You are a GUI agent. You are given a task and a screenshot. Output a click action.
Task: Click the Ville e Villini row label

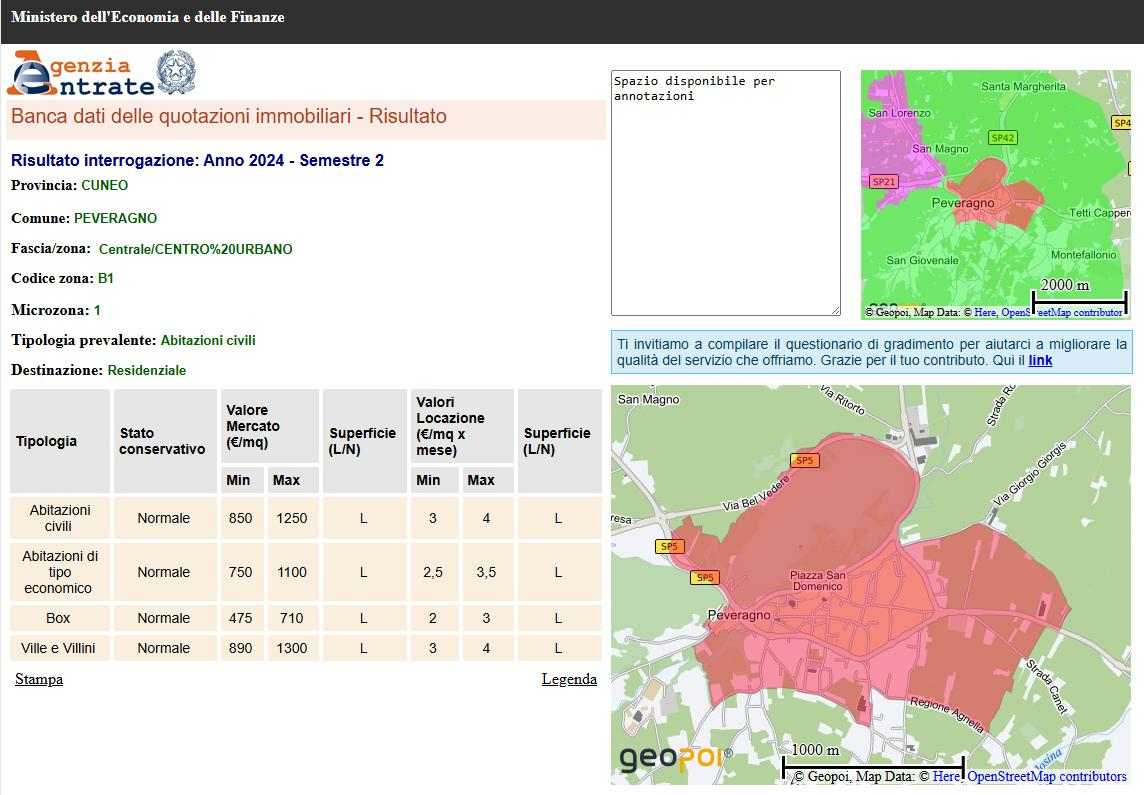(58, 648)
